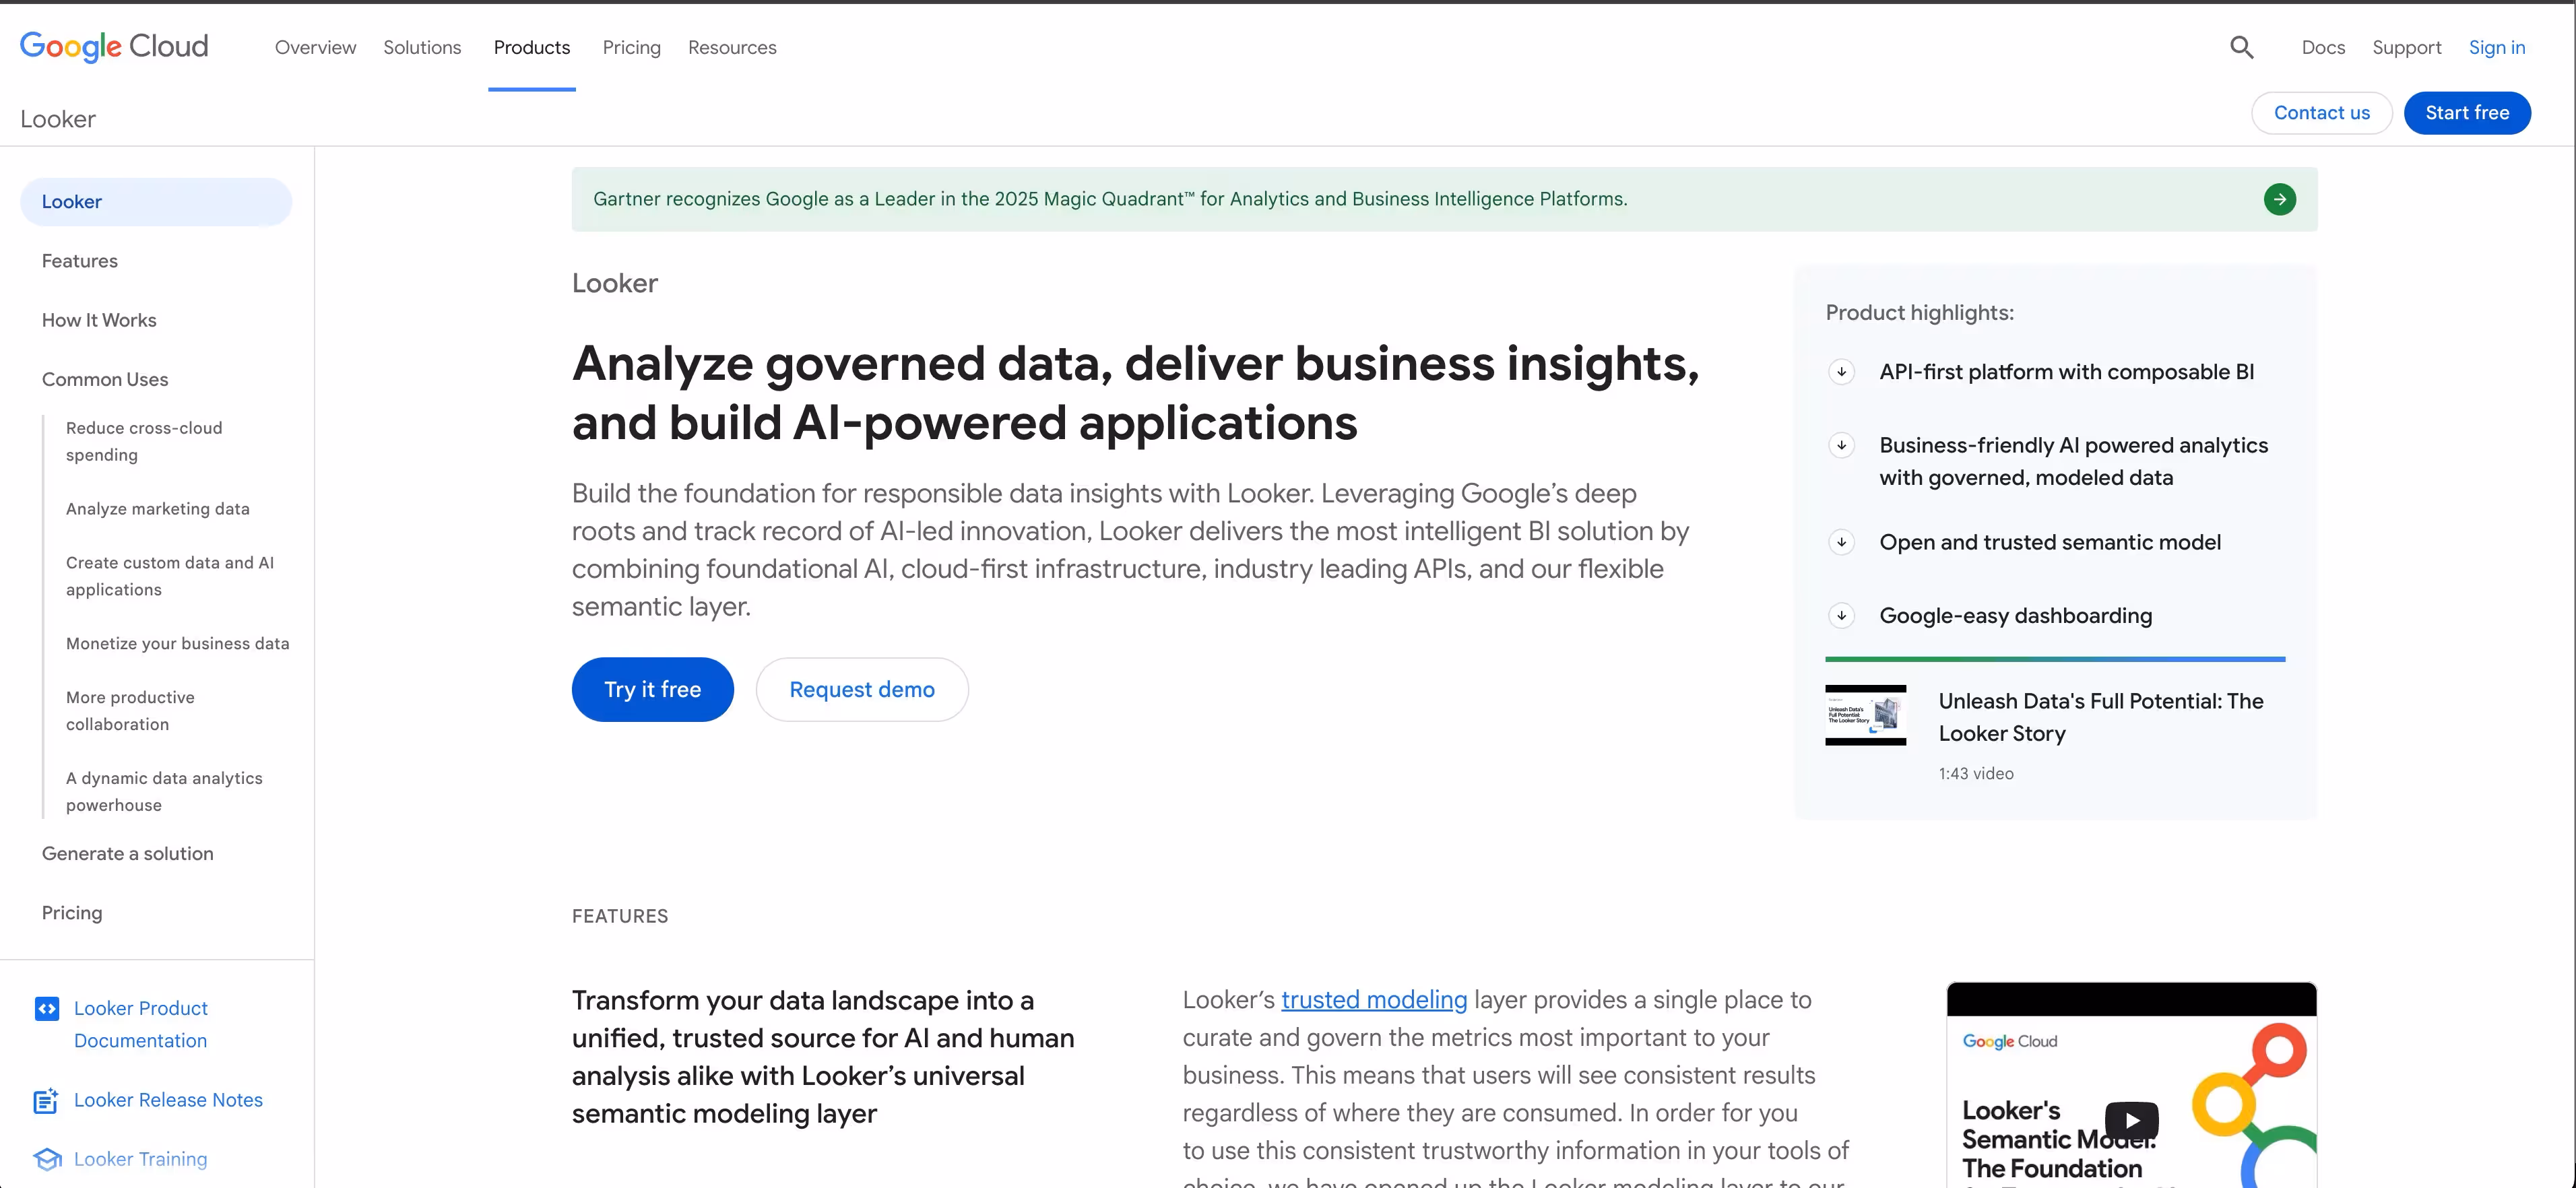
Task: Click the Looker Product Documentation code icon
Action: (46, 1008)
